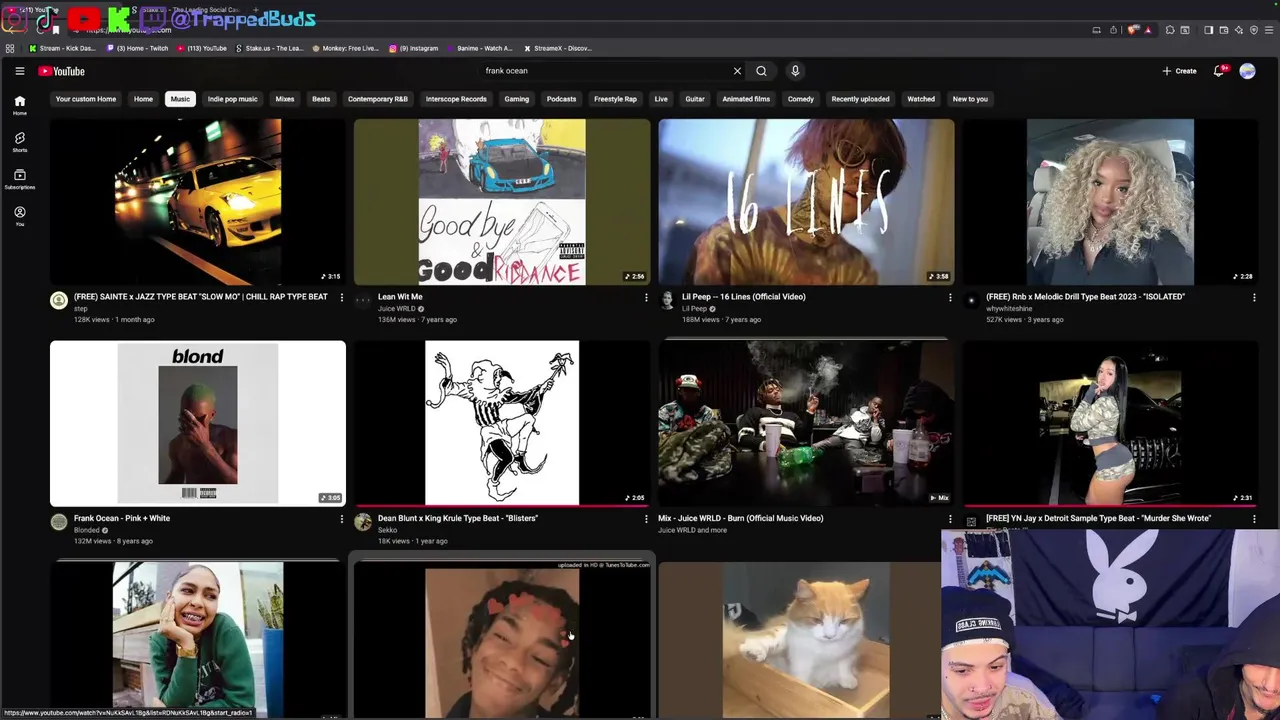
Task: Open more options for Frank Ocean Pink + White
Action: click(342, 519)
